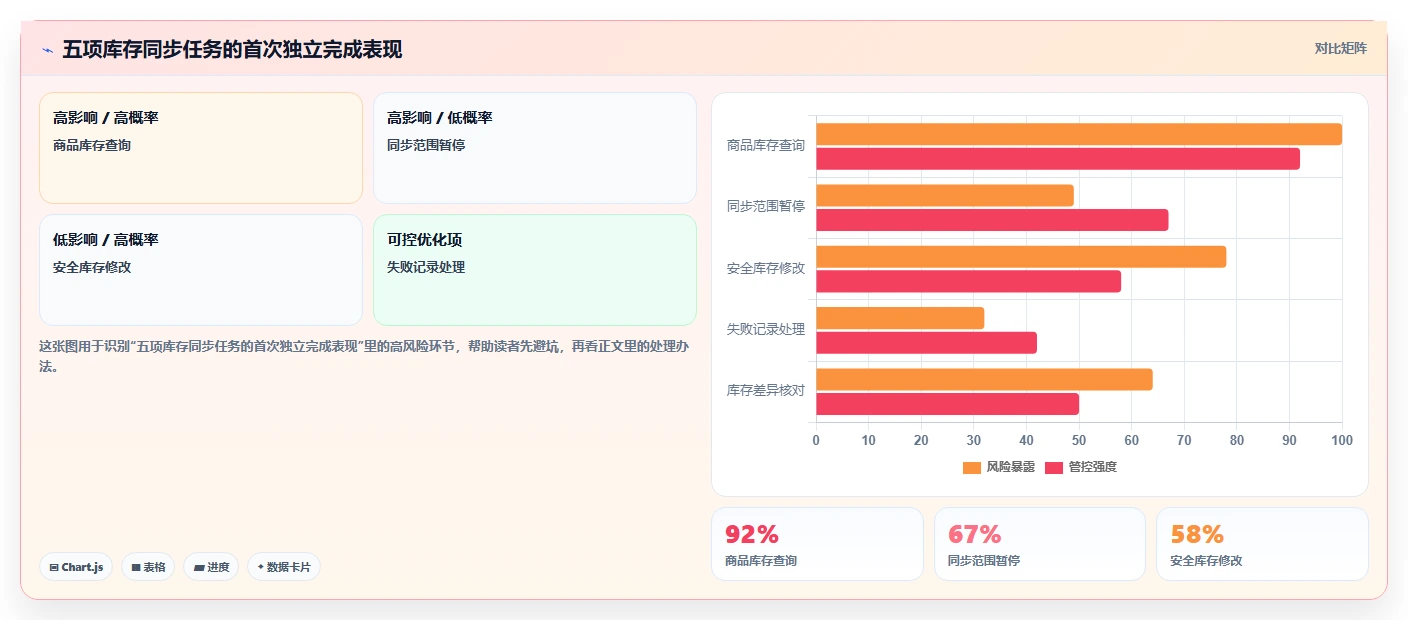Click red bar for 失败记录处理

926,342
